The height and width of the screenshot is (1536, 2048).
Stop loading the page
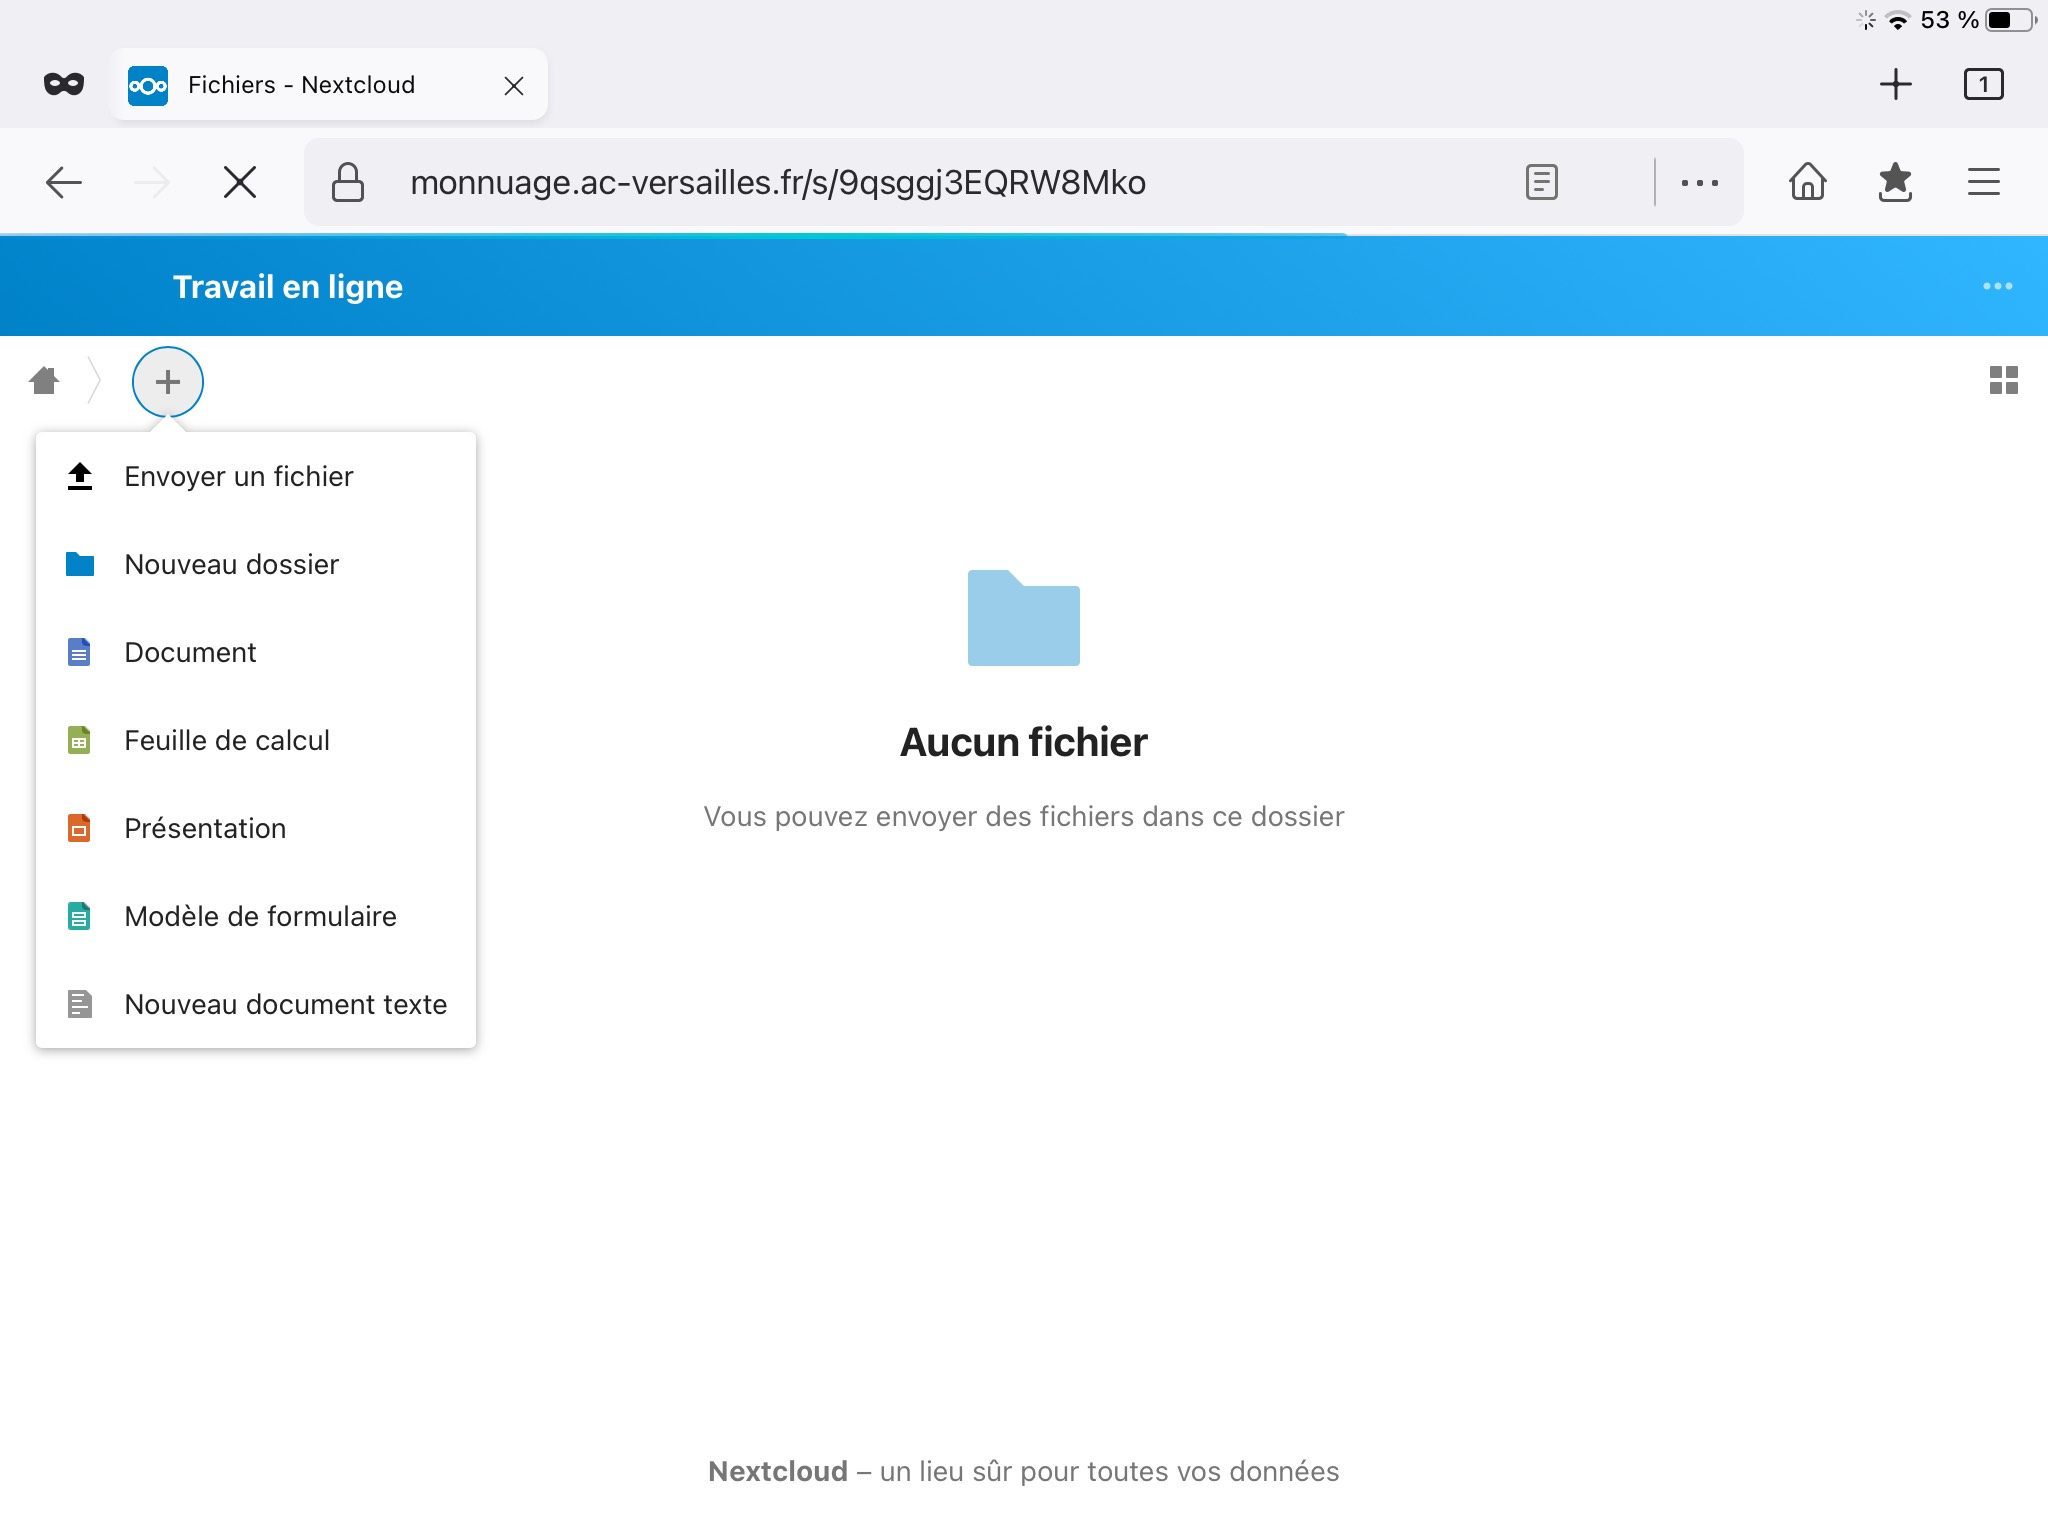240,183
